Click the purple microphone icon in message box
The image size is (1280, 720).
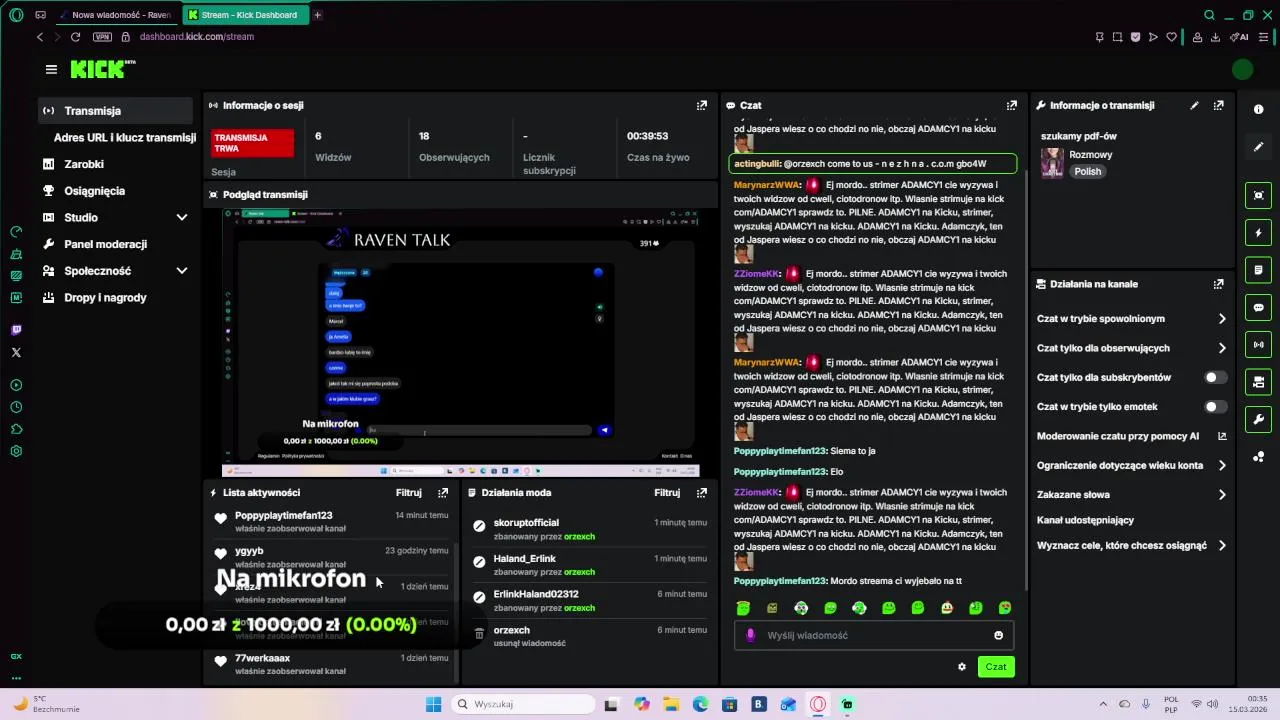pyautogui.click(x=750, y=635)
